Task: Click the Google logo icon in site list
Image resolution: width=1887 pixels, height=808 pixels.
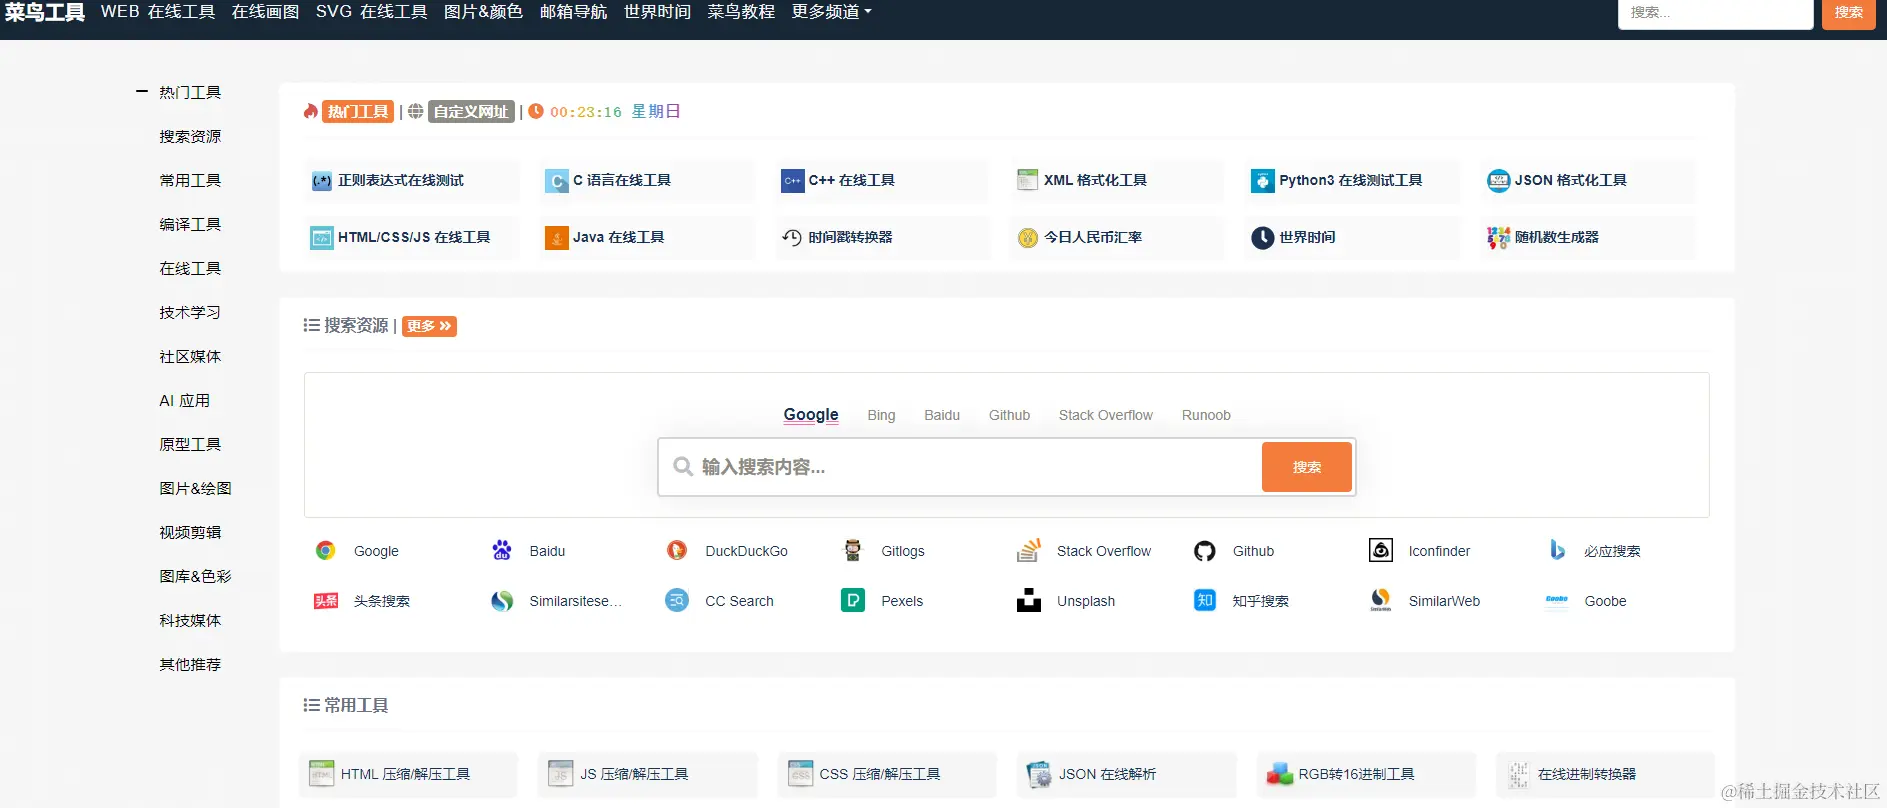Action: coord(325,550)
